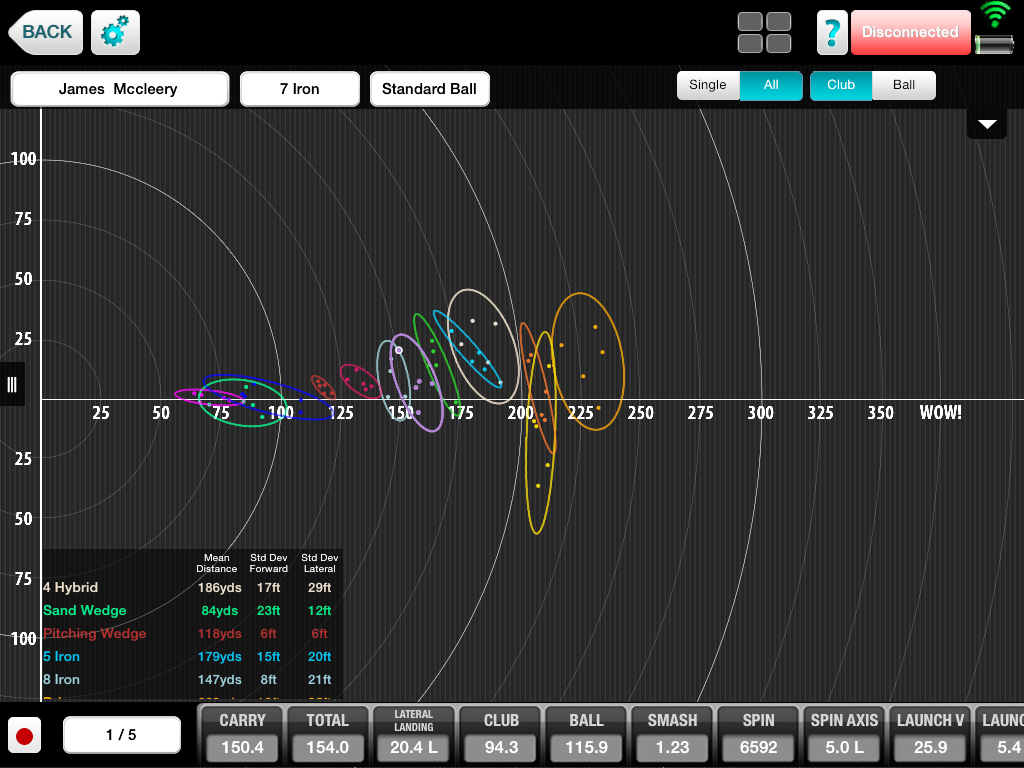The image size is (1024, 768).
Task: Go back using the BACK button
Action: [x=46, y=32]
